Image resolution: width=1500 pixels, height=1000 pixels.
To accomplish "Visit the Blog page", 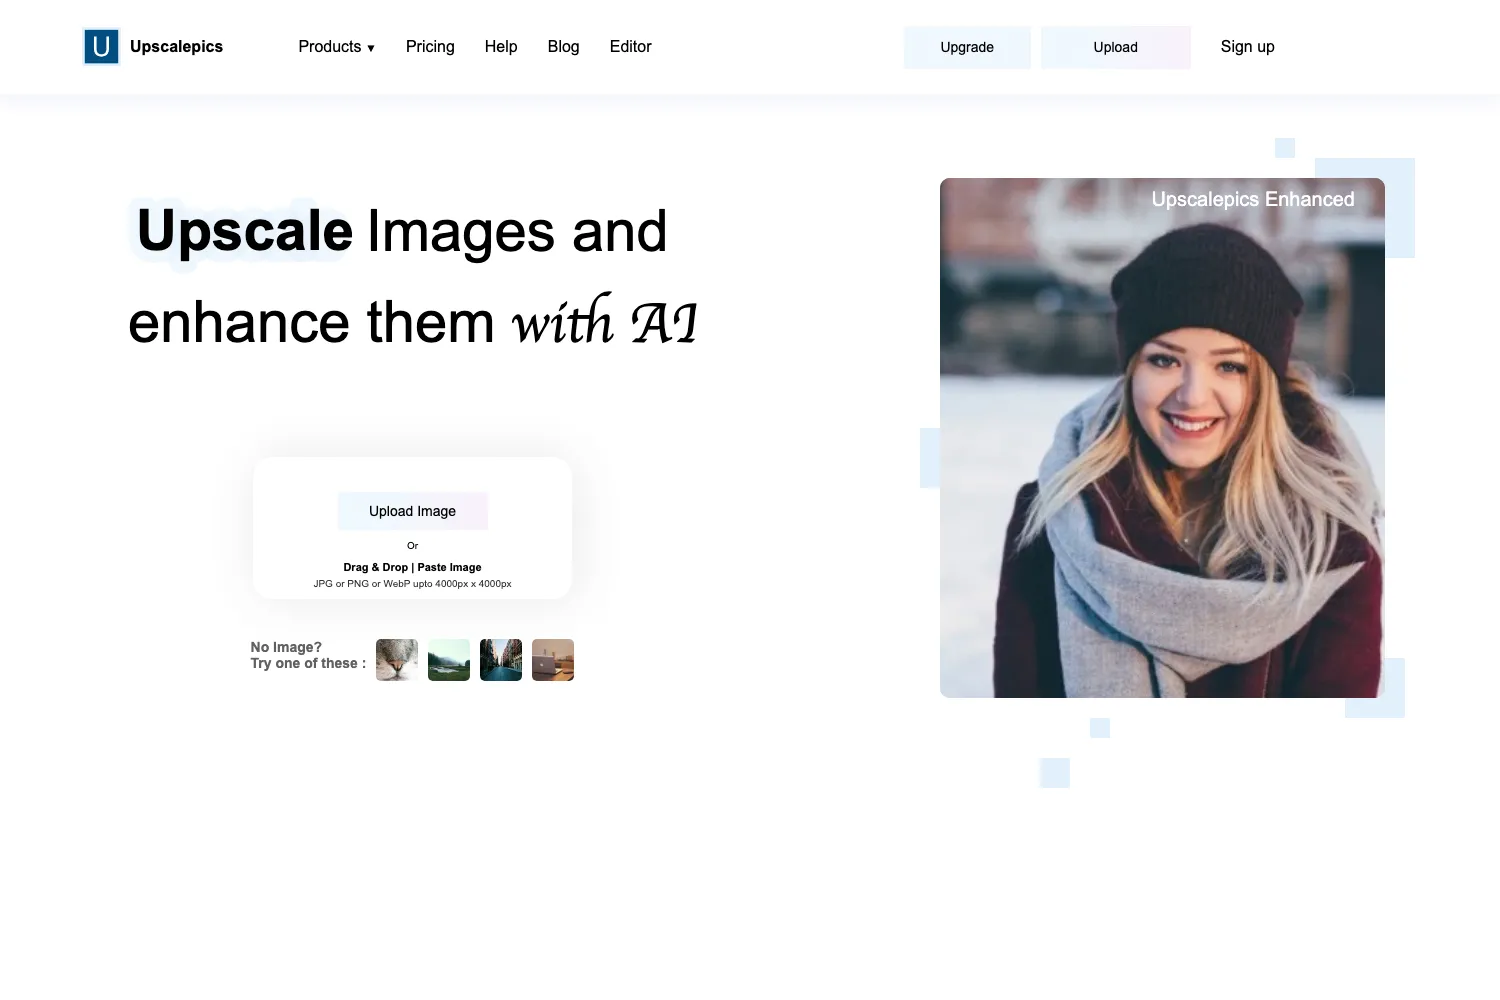I will tap(563, 47).
